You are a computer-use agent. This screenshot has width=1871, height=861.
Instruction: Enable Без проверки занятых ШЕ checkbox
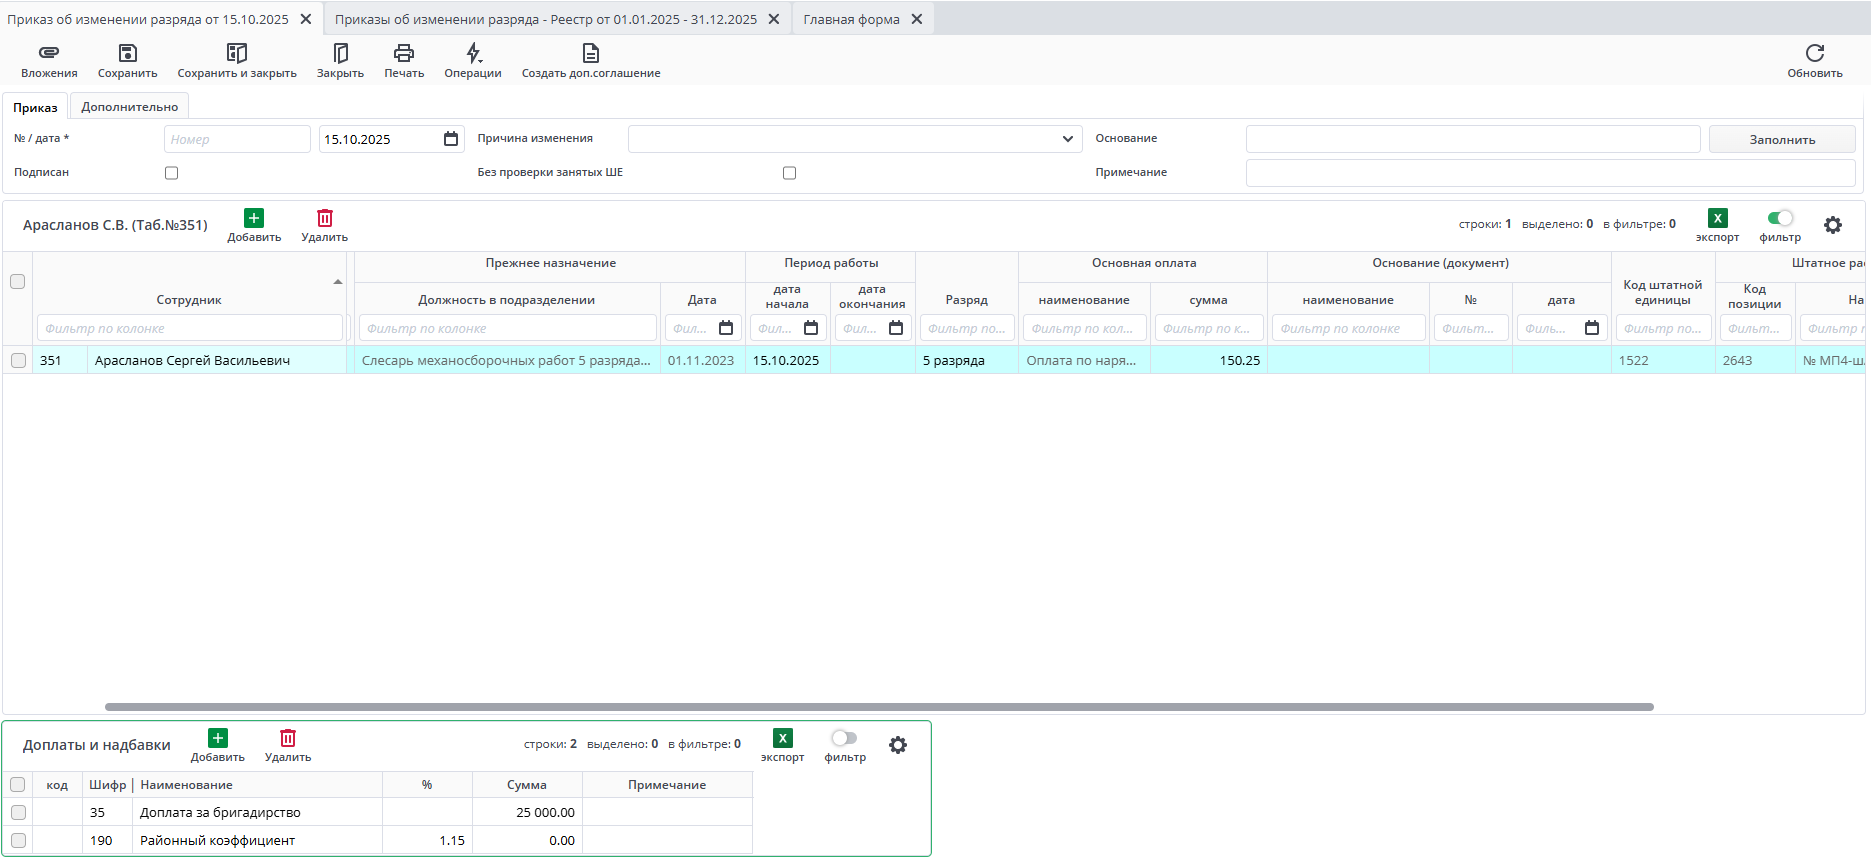(789, 173)
